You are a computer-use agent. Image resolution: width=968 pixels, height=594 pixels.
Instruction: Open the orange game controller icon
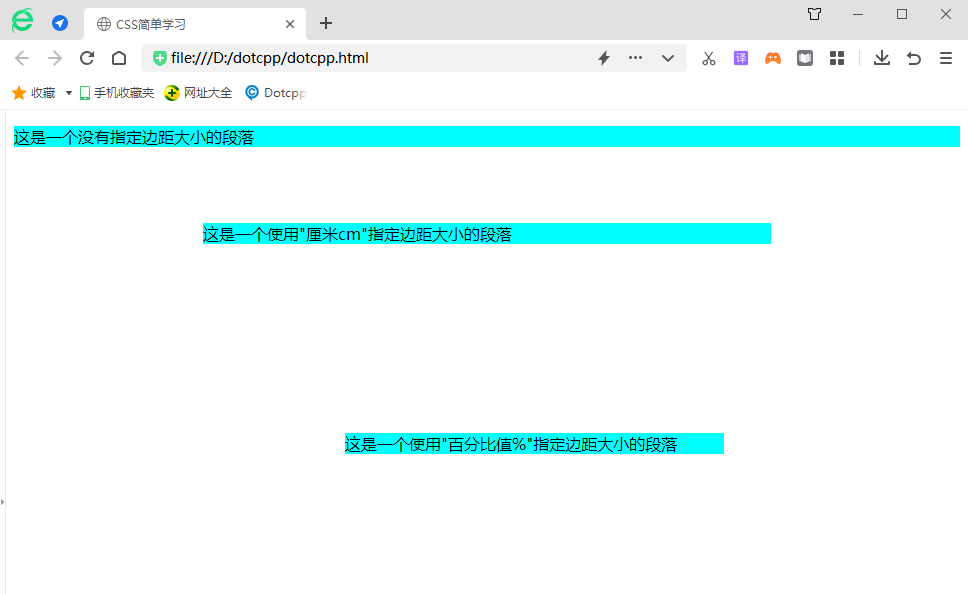773,58
